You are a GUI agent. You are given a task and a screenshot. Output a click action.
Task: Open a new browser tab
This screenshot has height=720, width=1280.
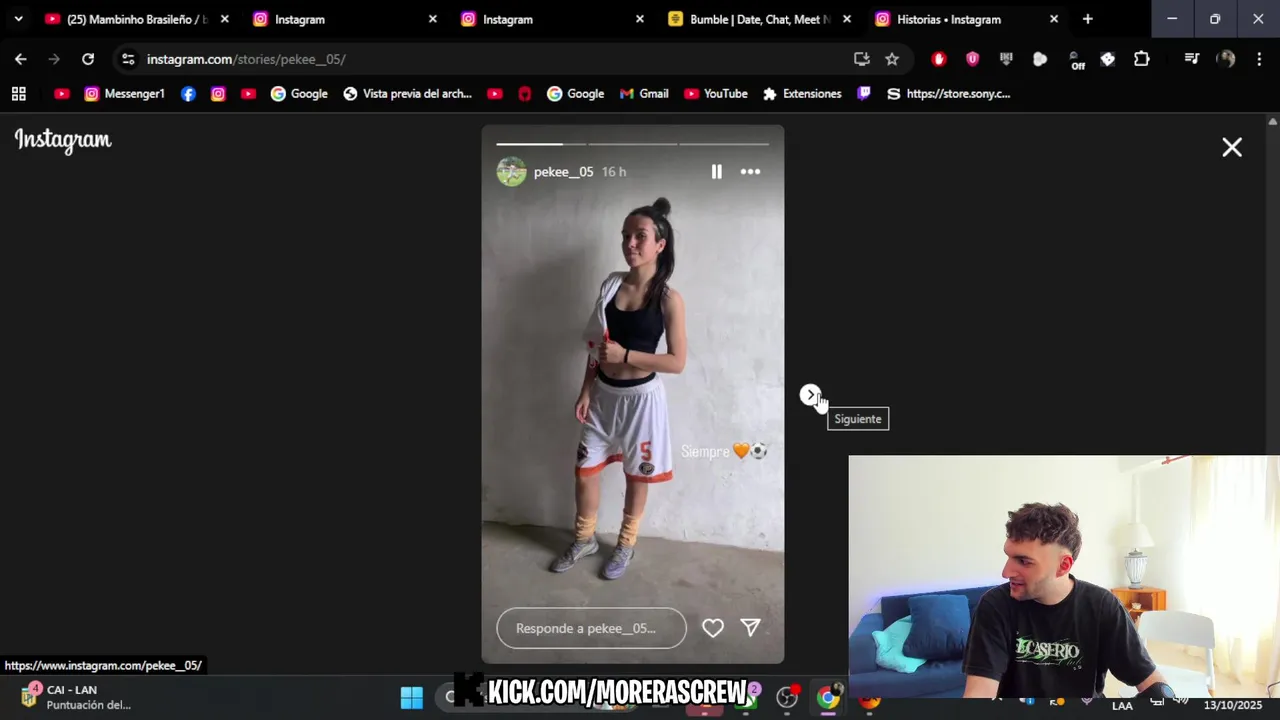pyautogui.click(x=1087, y=19)
